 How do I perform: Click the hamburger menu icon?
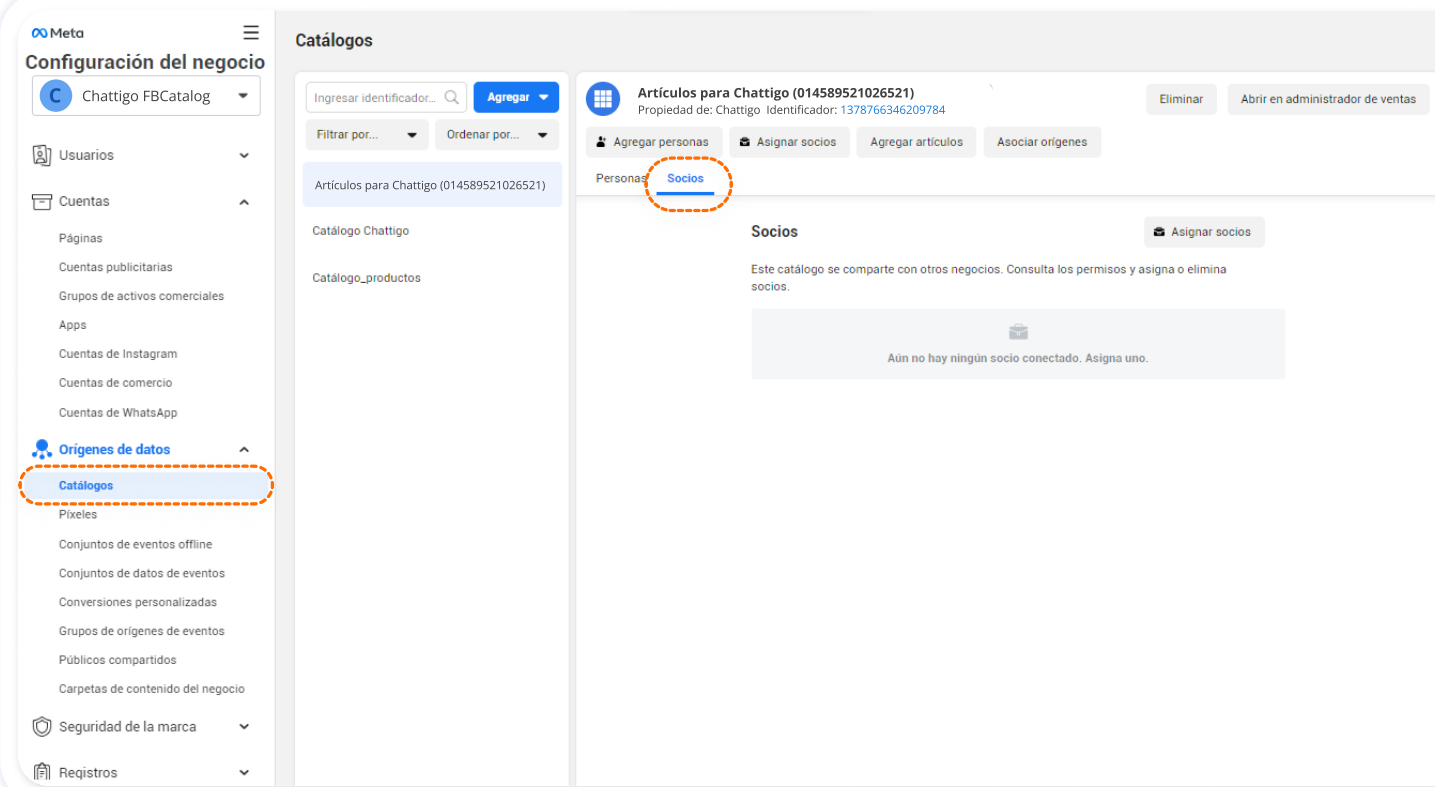click(x=251, y=33)
